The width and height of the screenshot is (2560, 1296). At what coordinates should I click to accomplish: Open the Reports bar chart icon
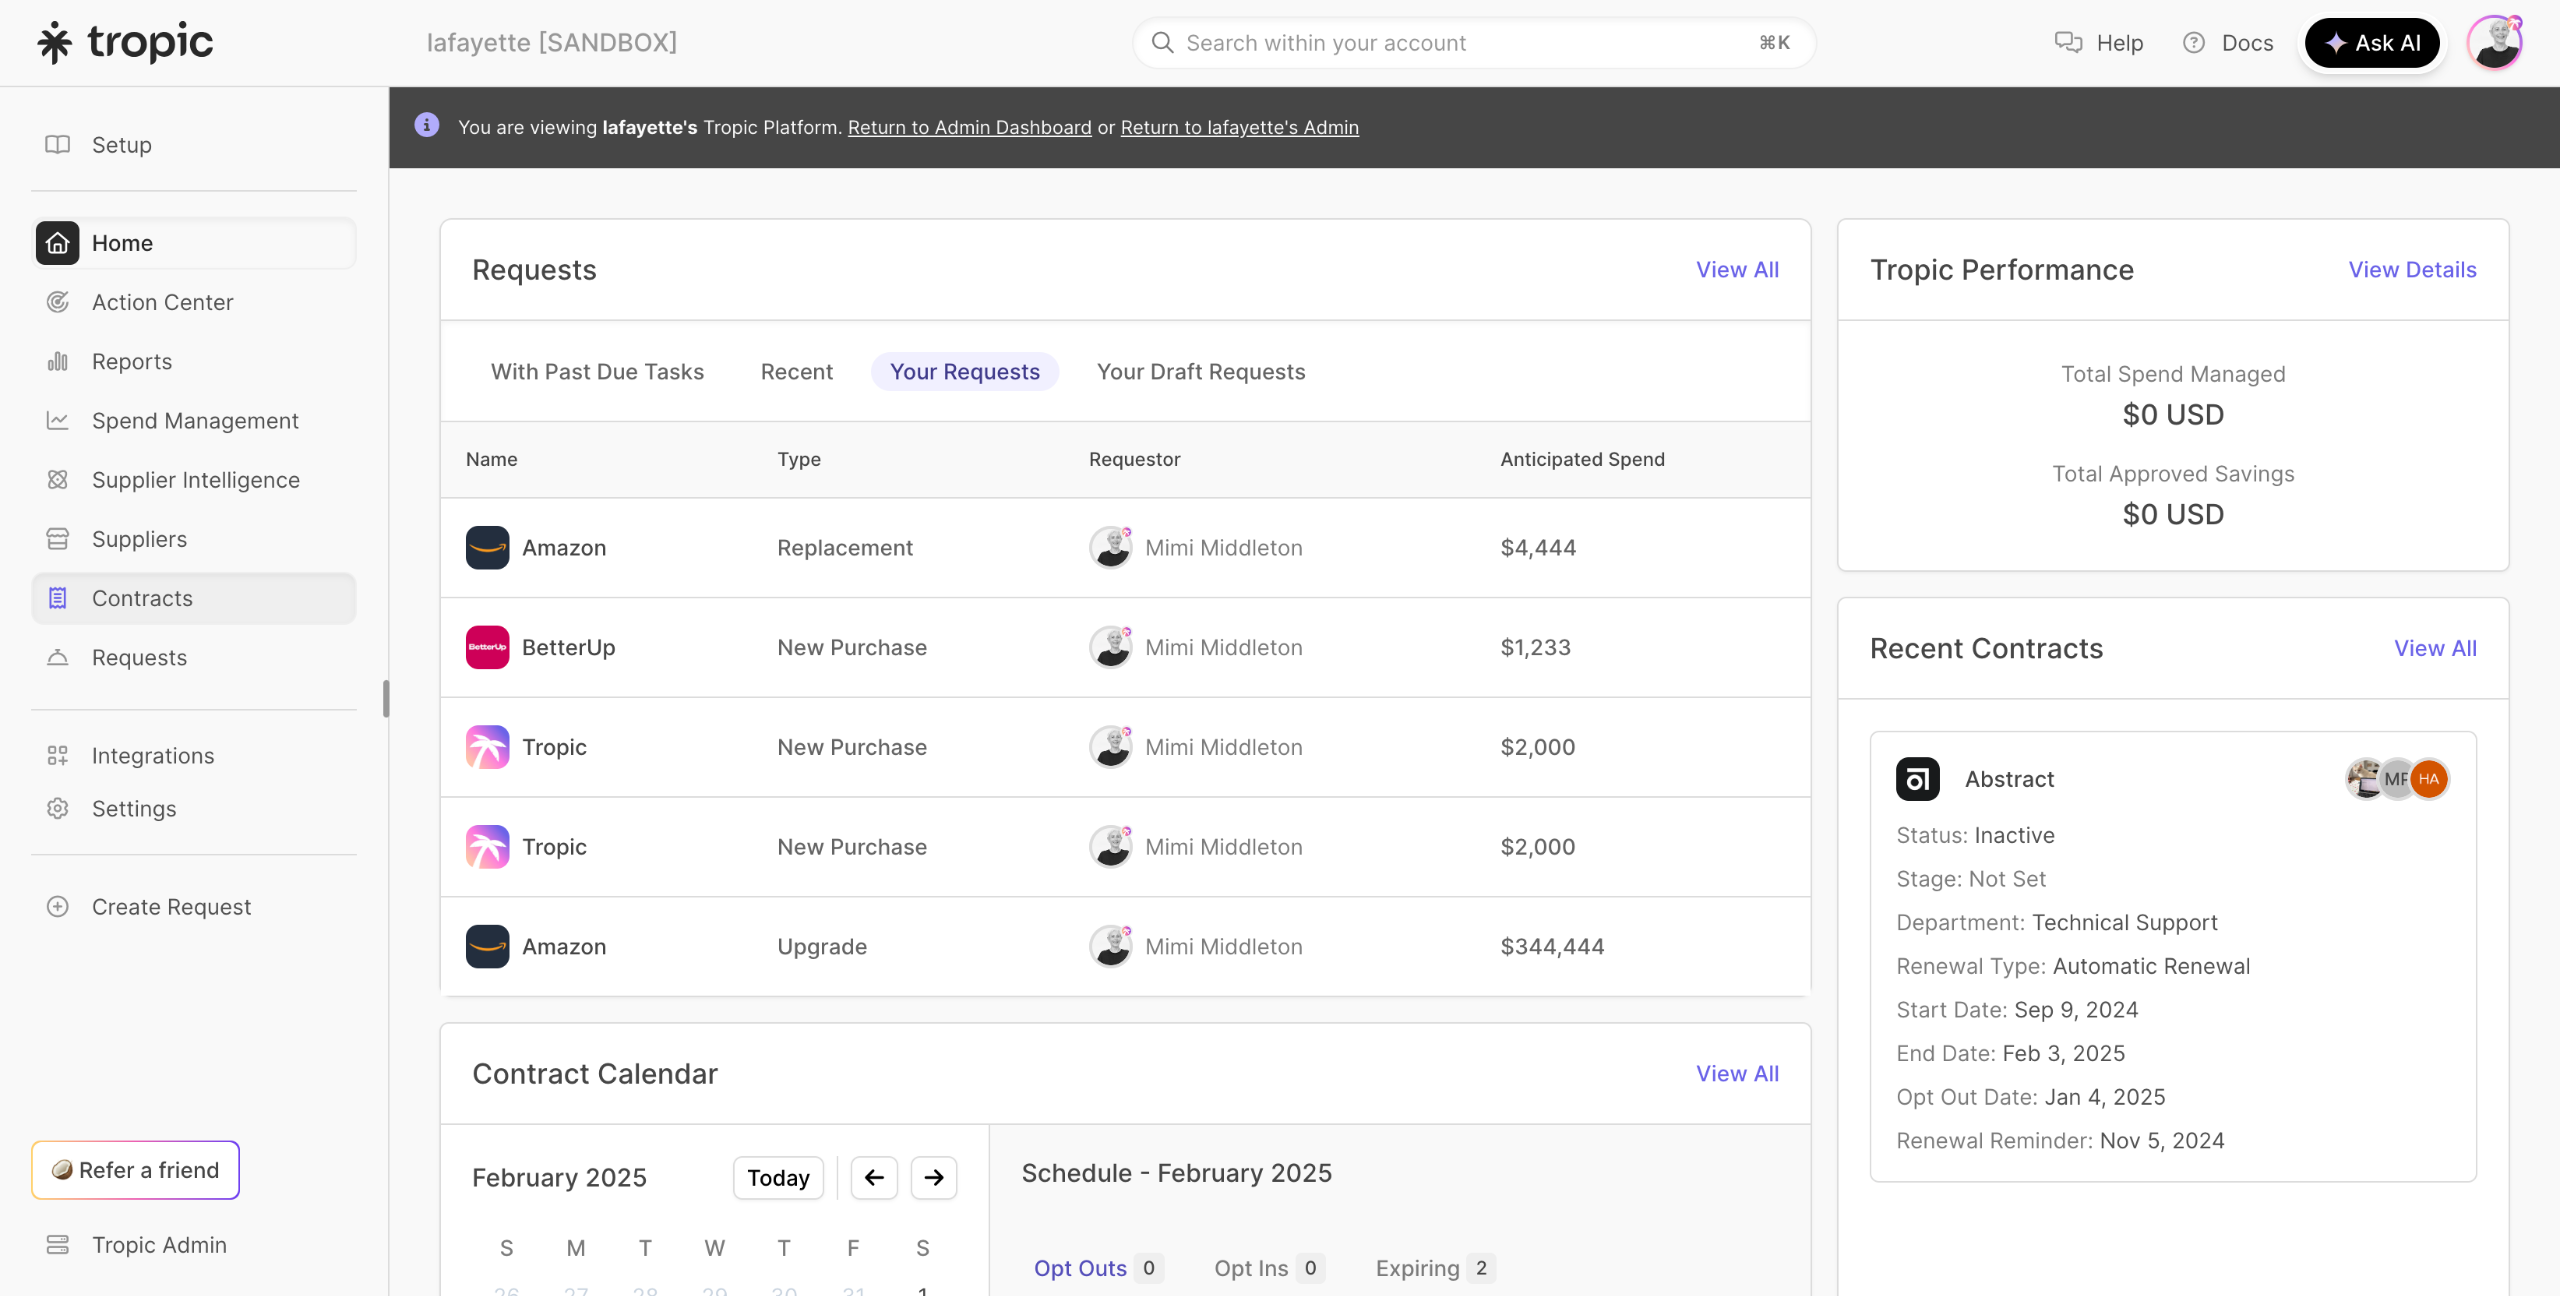58,361
